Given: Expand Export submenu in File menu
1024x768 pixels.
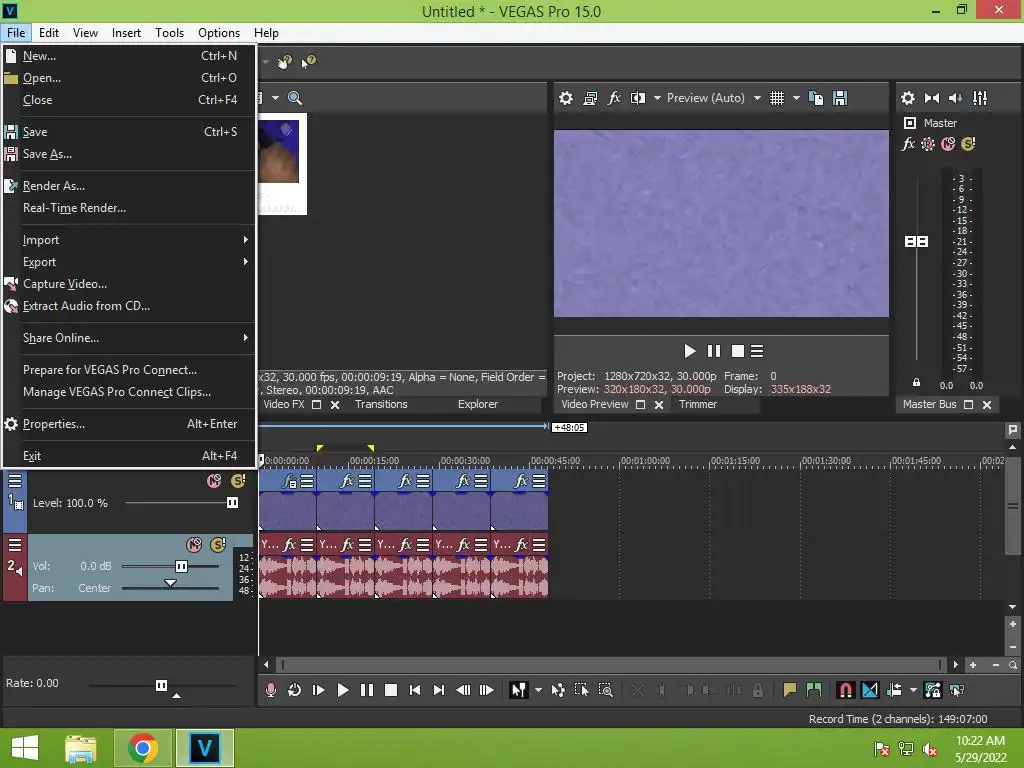Looking at the screenshot, I should point(129,262).
